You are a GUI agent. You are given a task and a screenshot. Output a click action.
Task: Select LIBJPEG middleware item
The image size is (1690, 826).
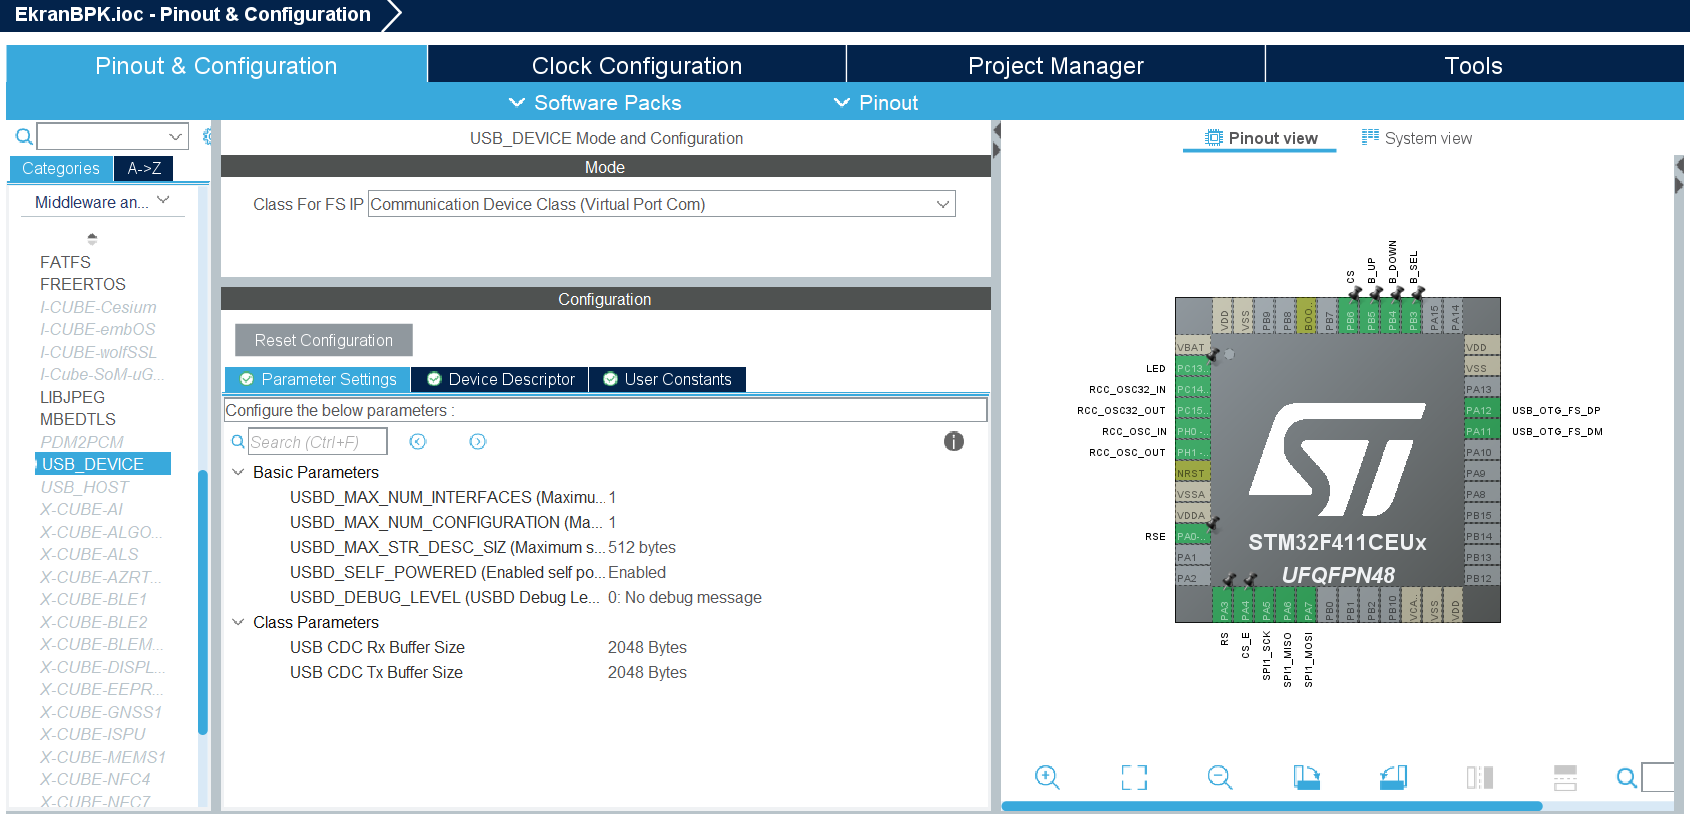click(x=72, y=397)
